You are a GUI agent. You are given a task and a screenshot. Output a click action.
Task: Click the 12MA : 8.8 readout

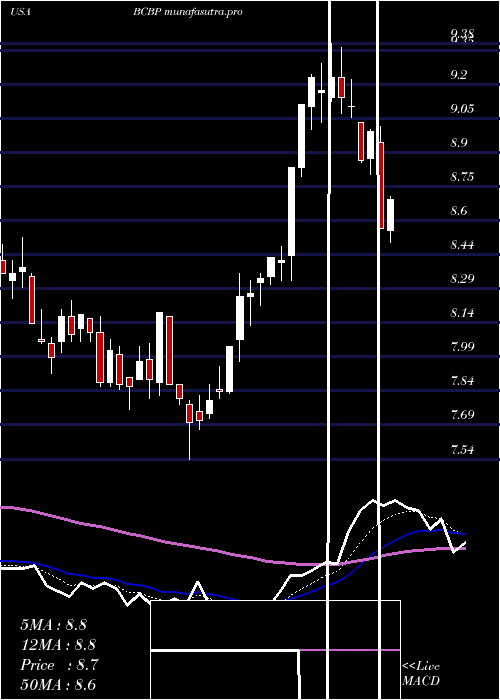(x=58, y=645)
